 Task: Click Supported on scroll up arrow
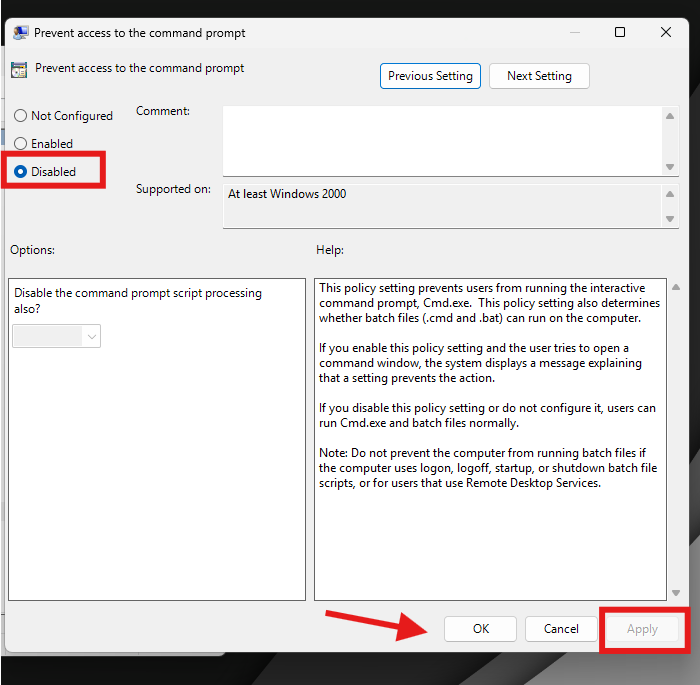click(670, 194)
